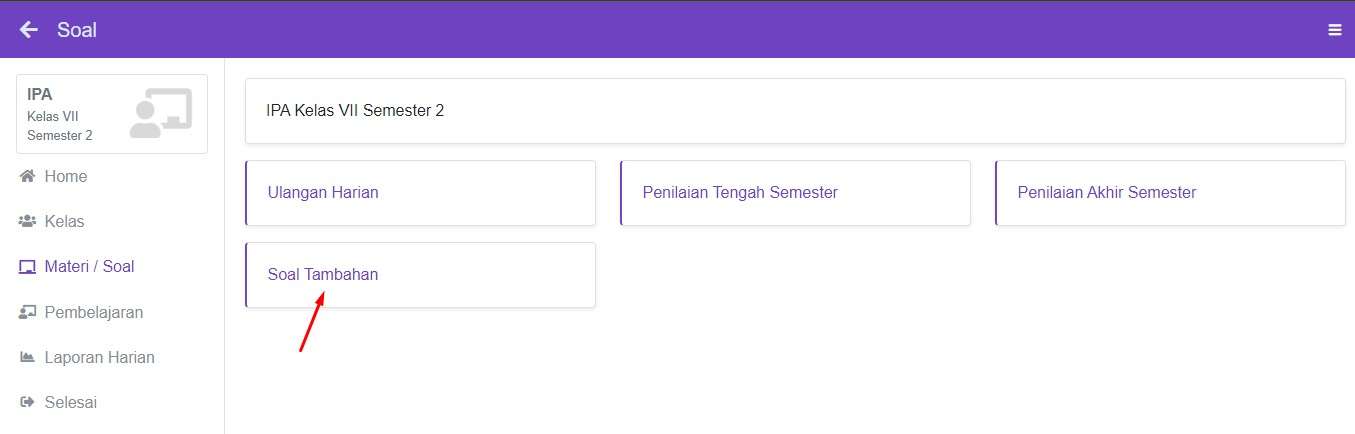1355x434 pixels.
Task: Open the Penilaian Akhir Semester card
Action: (x=1170, y=193)
